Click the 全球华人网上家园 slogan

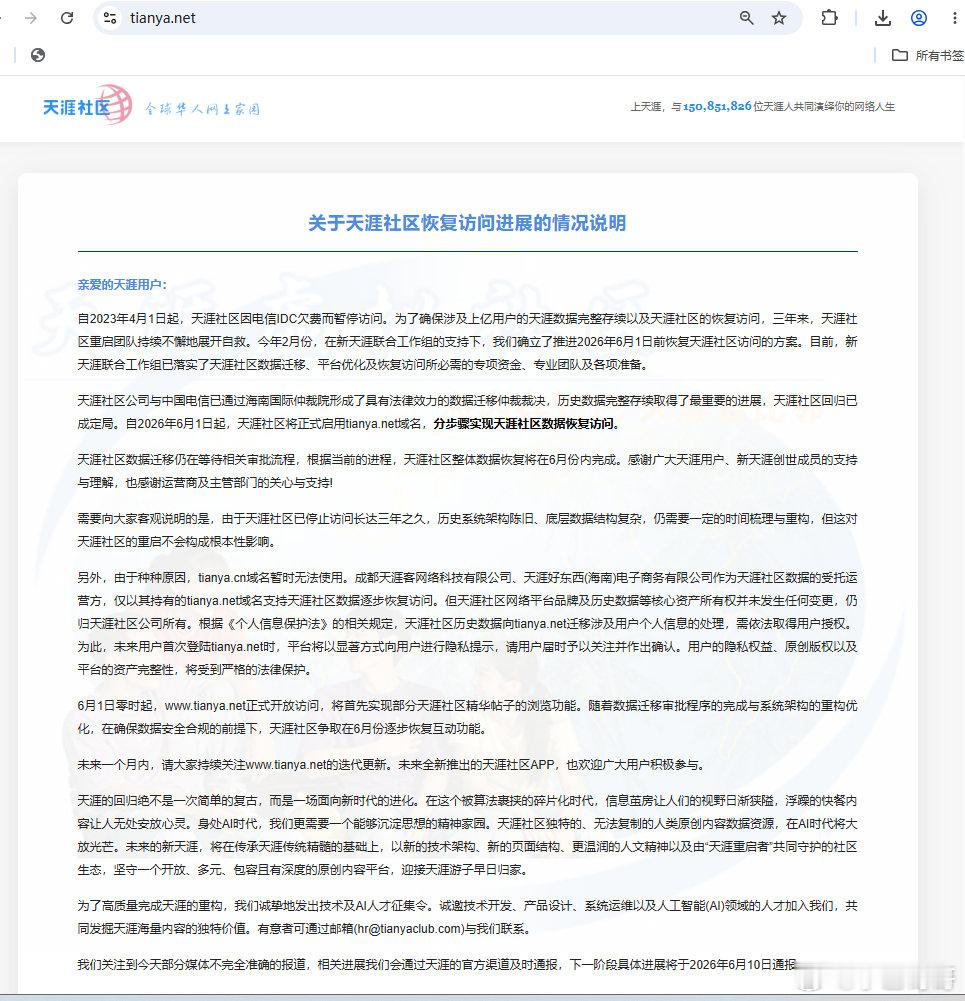(x=202, y=109)
